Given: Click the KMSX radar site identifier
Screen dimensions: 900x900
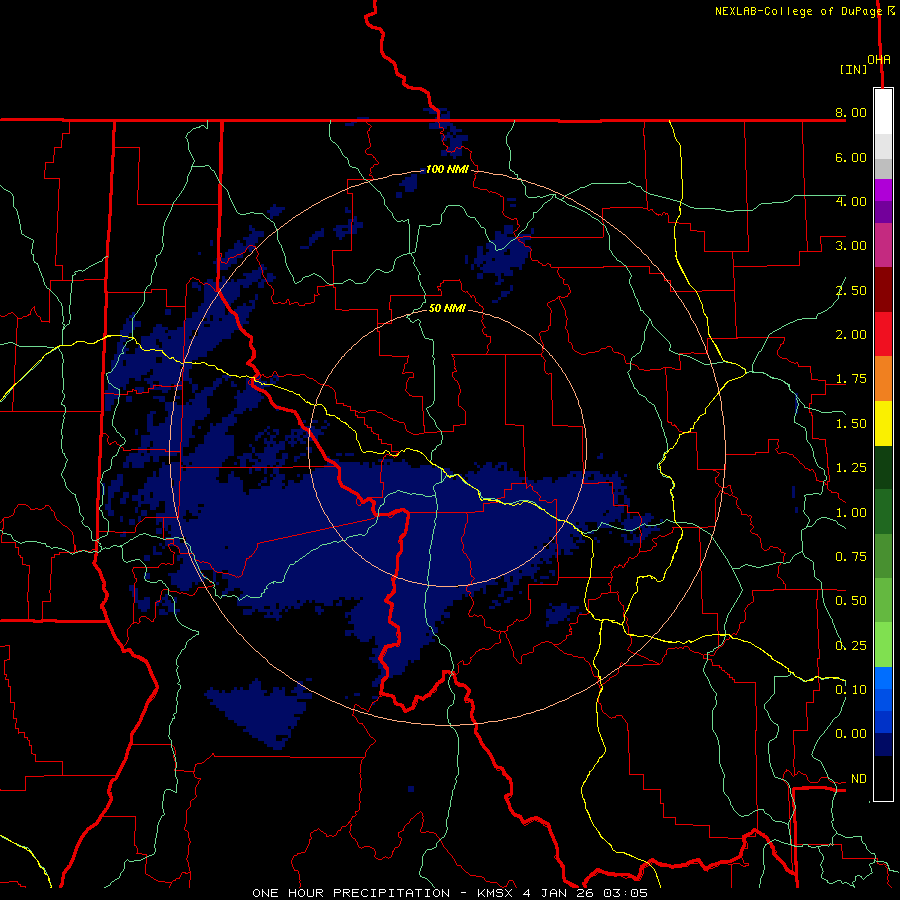Looking at the screenshot, I should coord(495,893).
